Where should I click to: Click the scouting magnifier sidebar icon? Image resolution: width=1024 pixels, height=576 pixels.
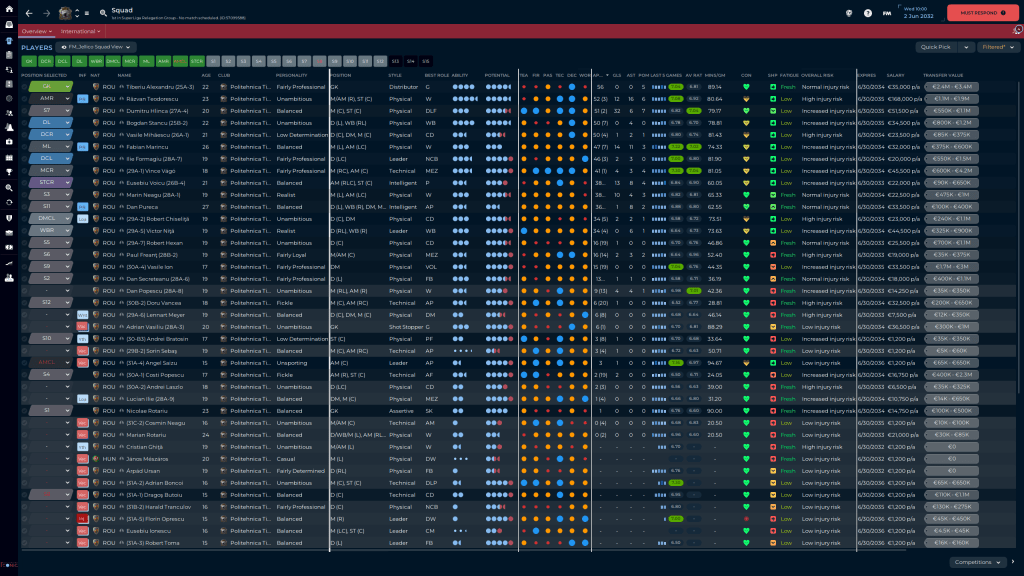point(9,187)
